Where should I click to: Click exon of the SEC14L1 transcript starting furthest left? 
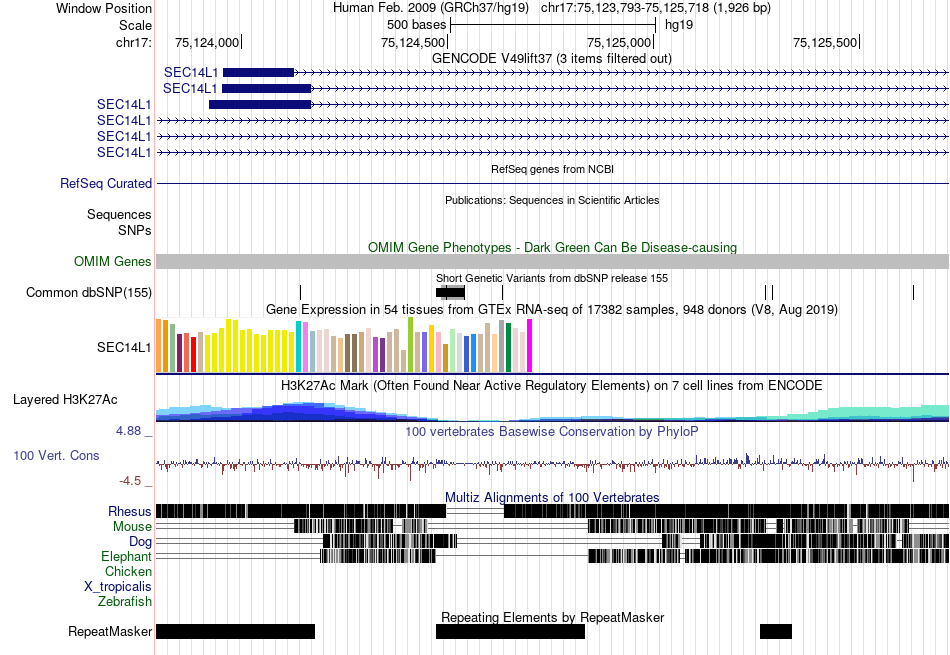click(260, 104)
